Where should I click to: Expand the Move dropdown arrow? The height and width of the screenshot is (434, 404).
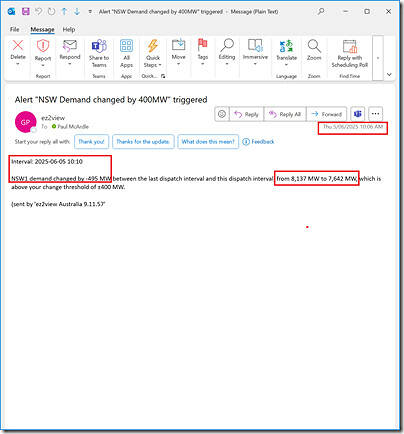(x=178, y=64)
